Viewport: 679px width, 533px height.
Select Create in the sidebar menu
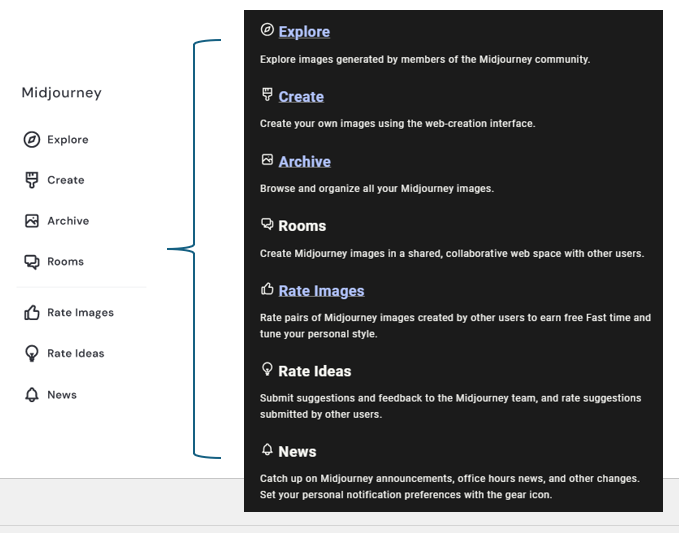click(x=66, y=180)
